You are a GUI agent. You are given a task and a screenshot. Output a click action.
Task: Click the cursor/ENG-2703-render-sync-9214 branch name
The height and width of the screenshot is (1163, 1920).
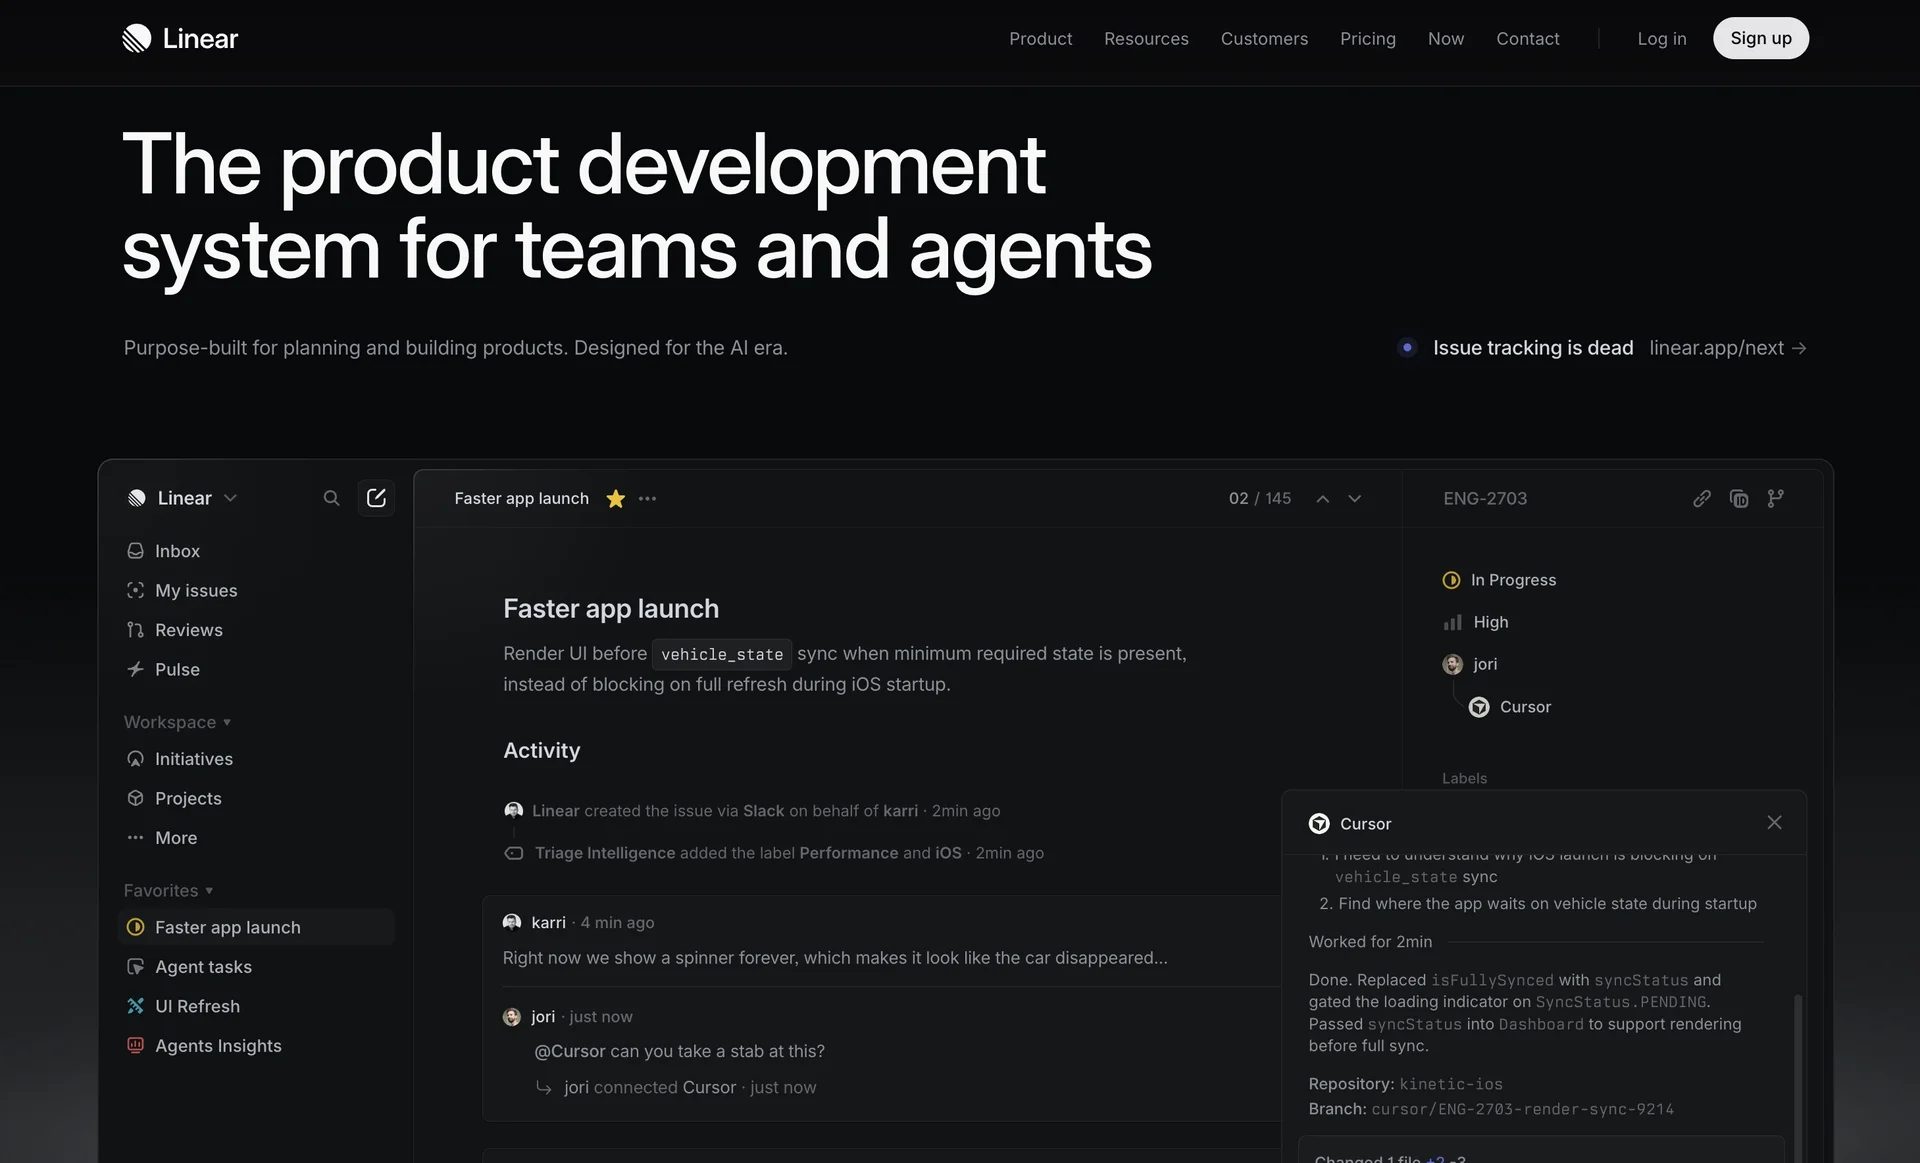(x=1522, y=1109)
